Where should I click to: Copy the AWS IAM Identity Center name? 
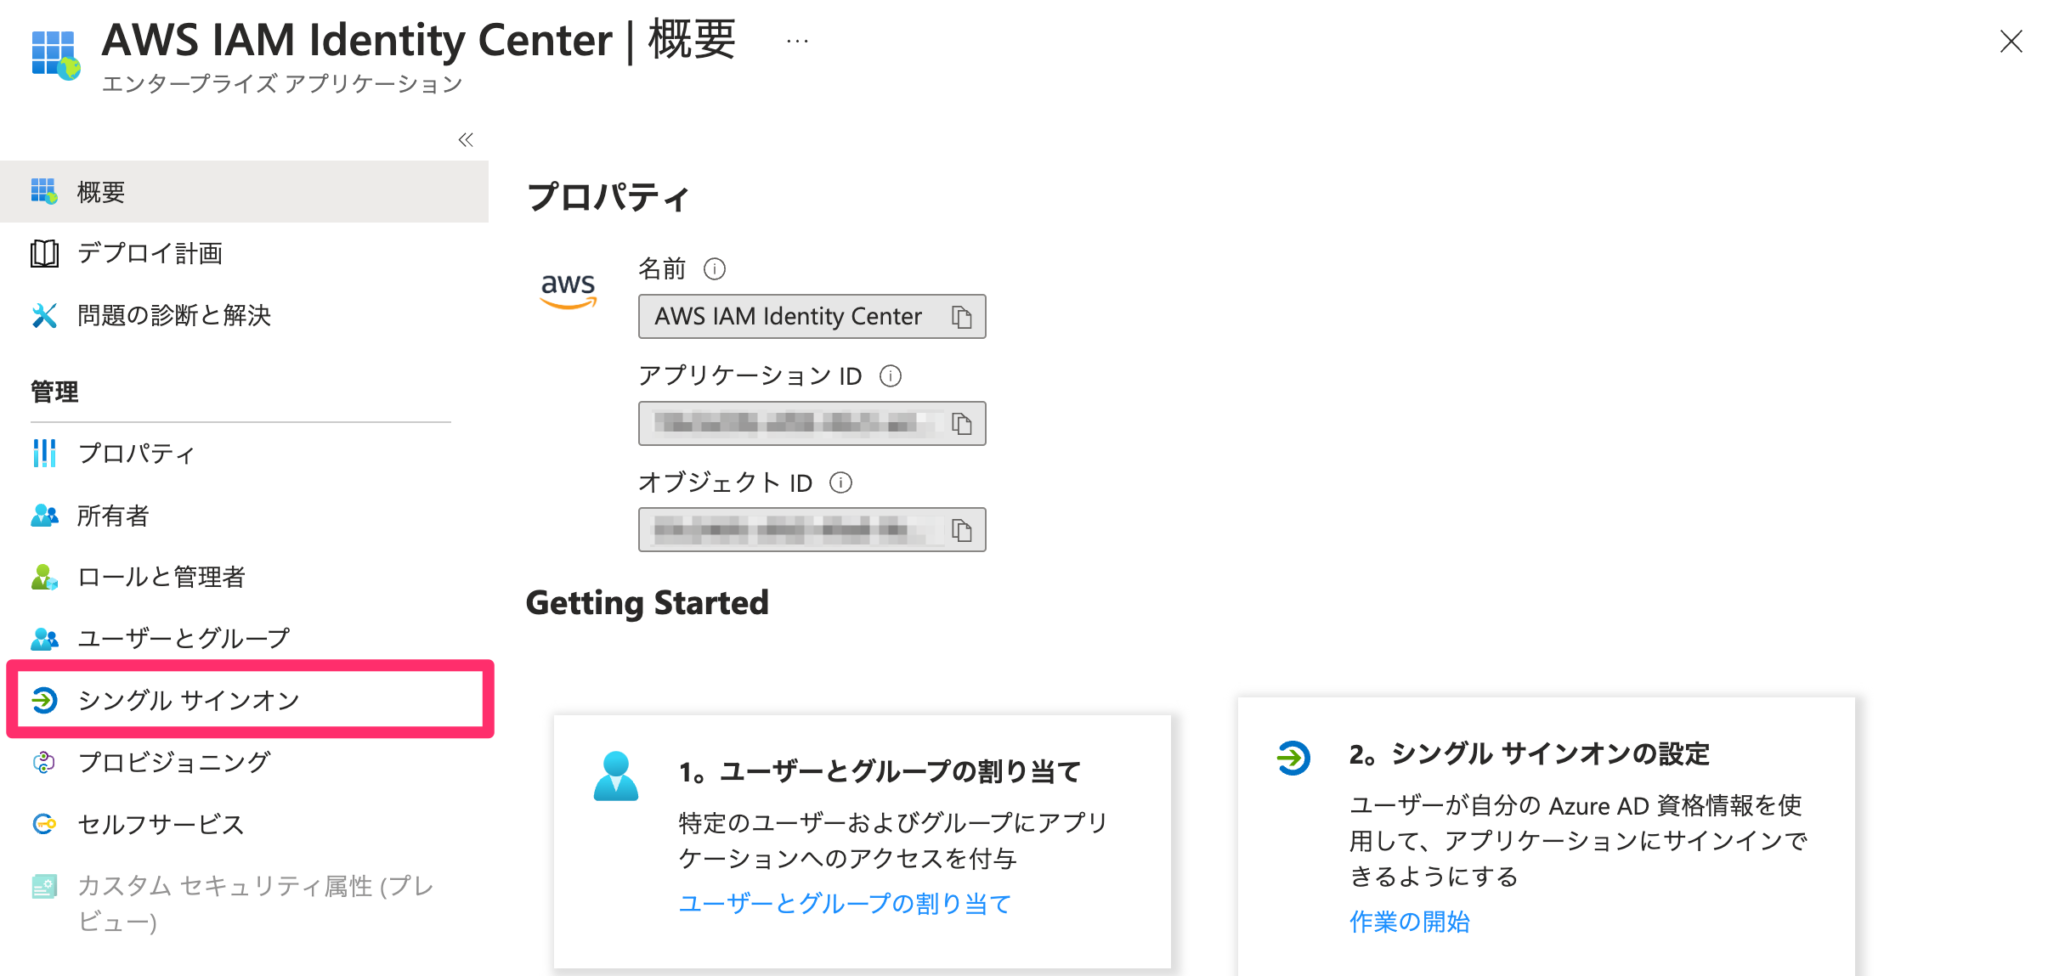point(962,316)
